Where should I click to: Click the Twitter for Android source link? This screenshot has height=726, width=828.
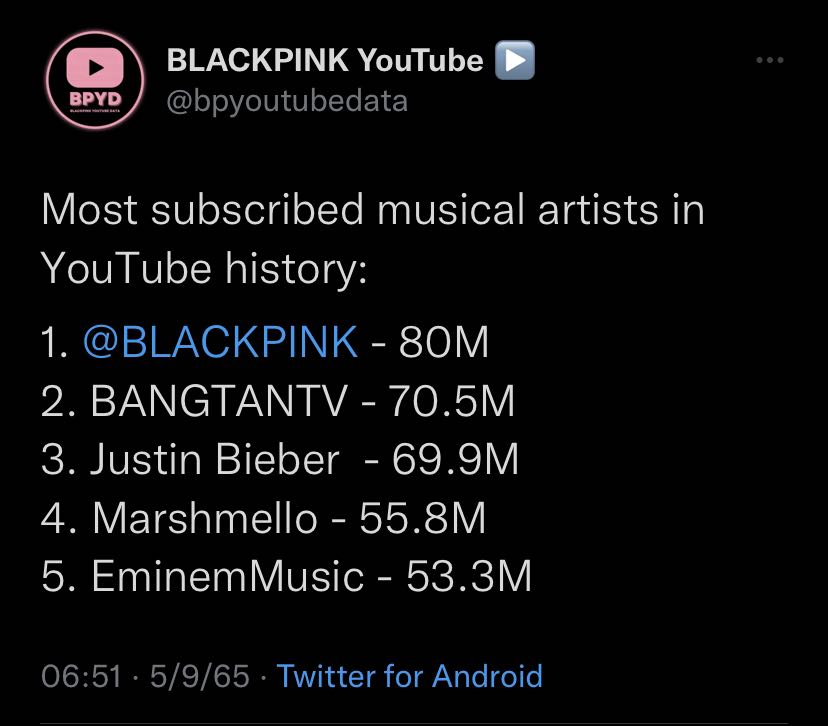[x=409, y=676]
